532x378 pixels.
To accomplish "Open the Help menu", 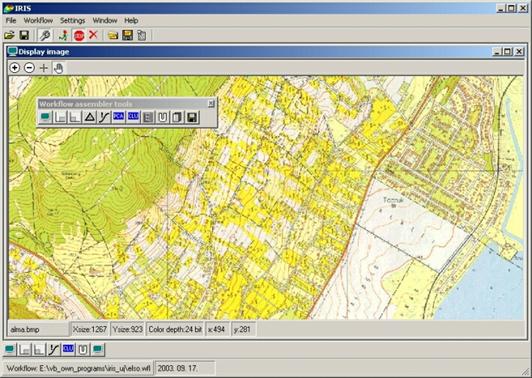I will [131, 21].
